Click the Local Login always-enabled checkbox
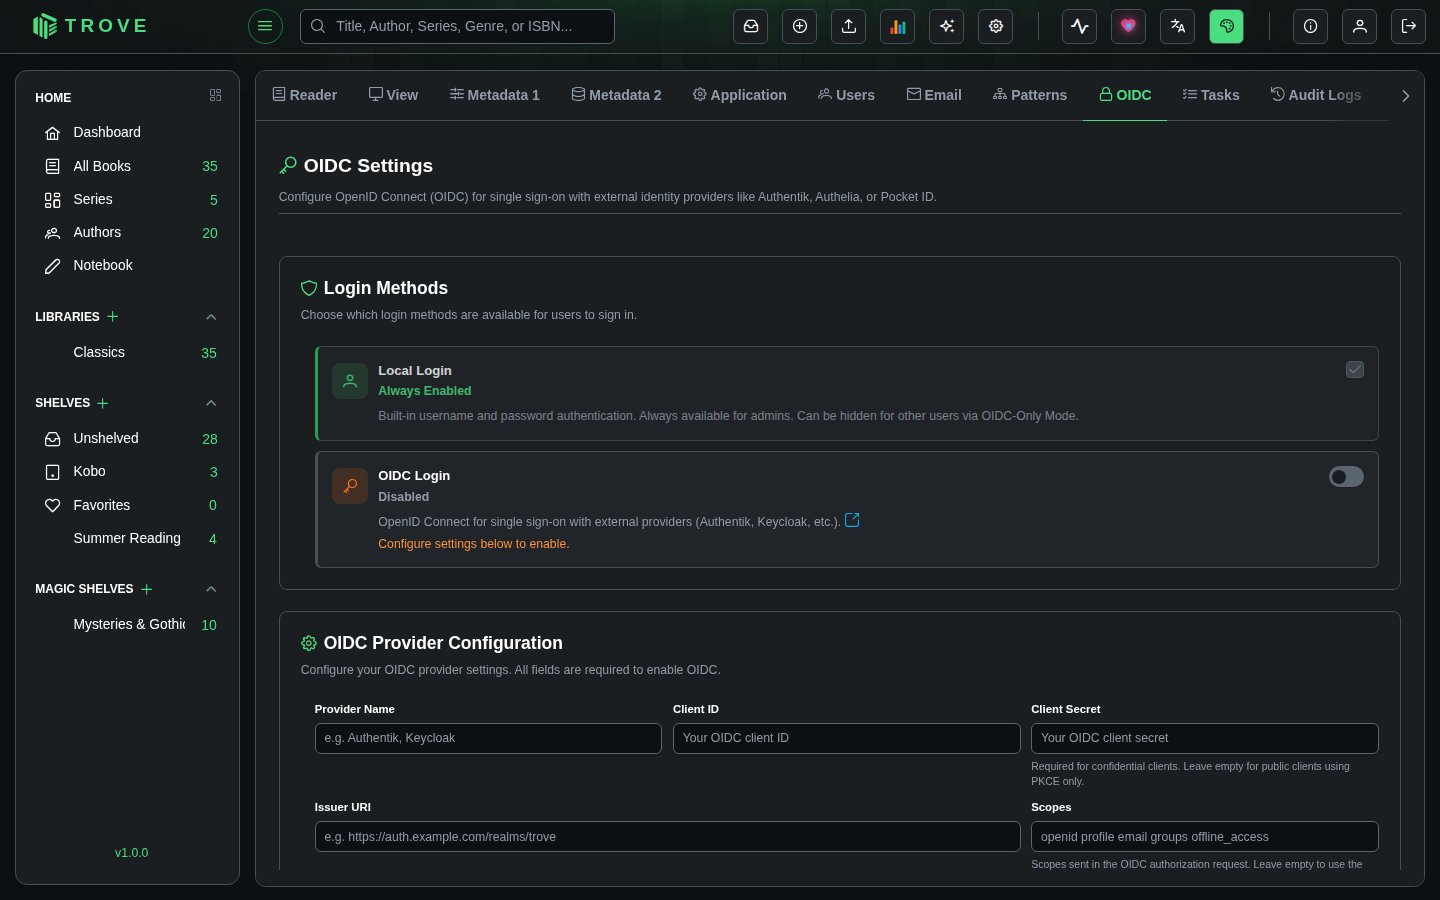Viewport: 1440px width, 900px height. (x=1355, y=370)
